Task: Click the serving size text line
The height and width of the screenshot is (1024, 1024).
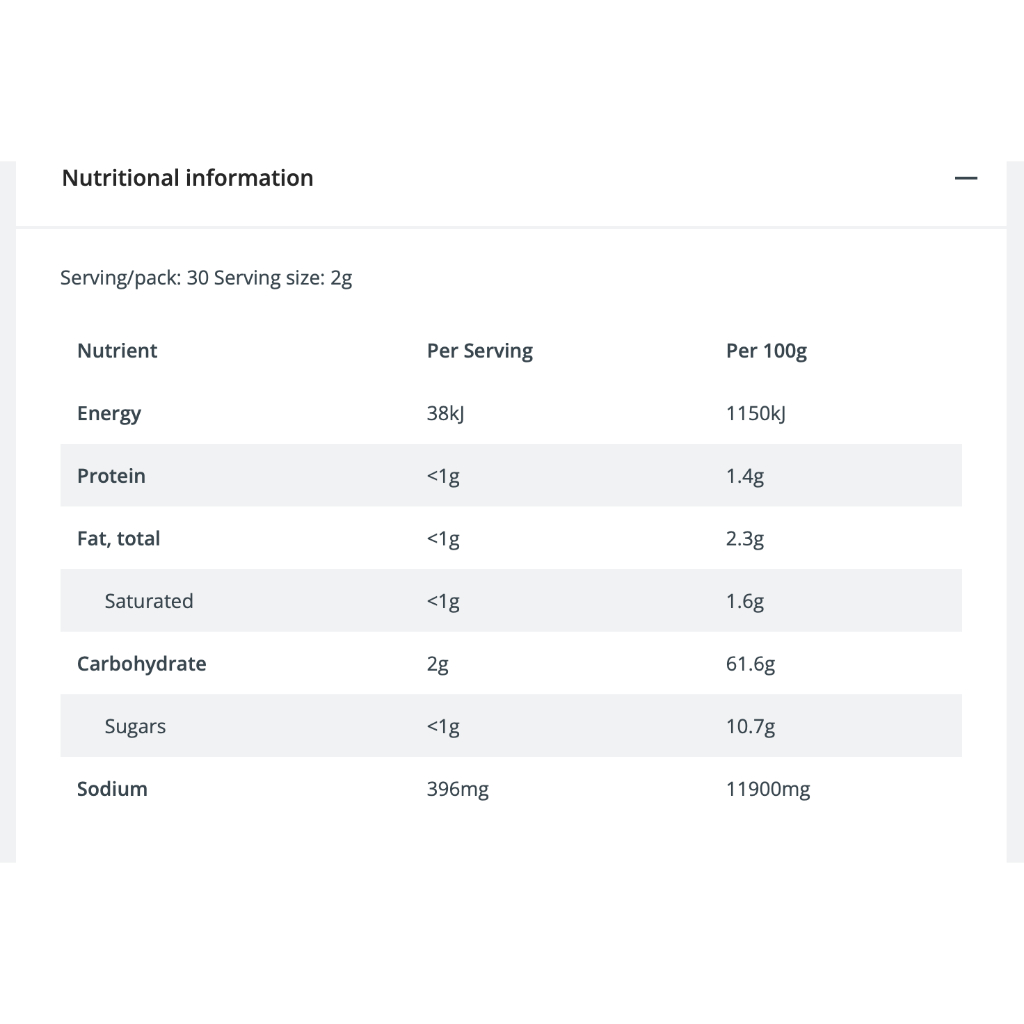Action: click(206, 278)
